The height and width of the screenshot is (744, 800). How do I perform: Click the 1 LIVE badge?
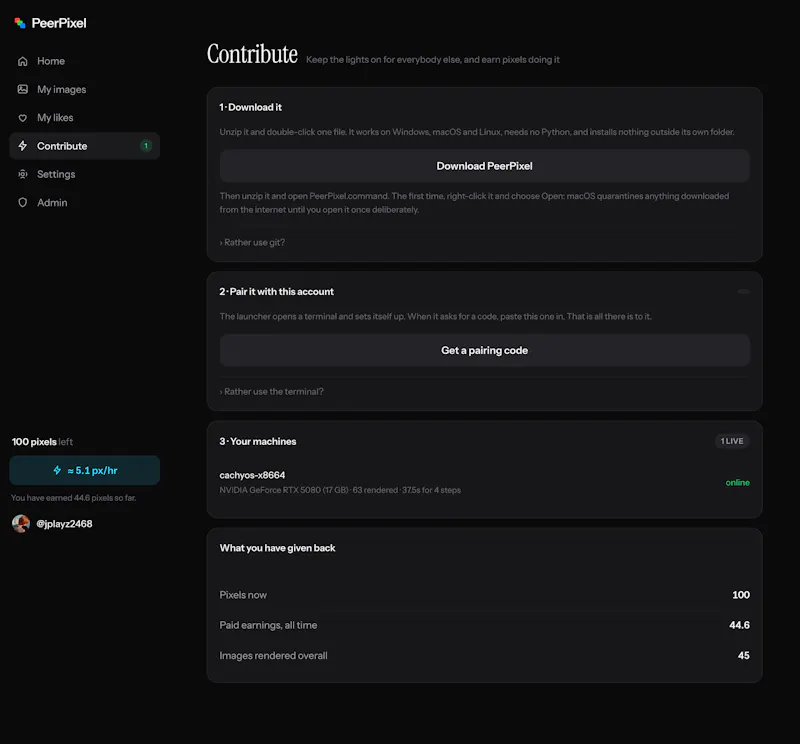tap(732, 441)
